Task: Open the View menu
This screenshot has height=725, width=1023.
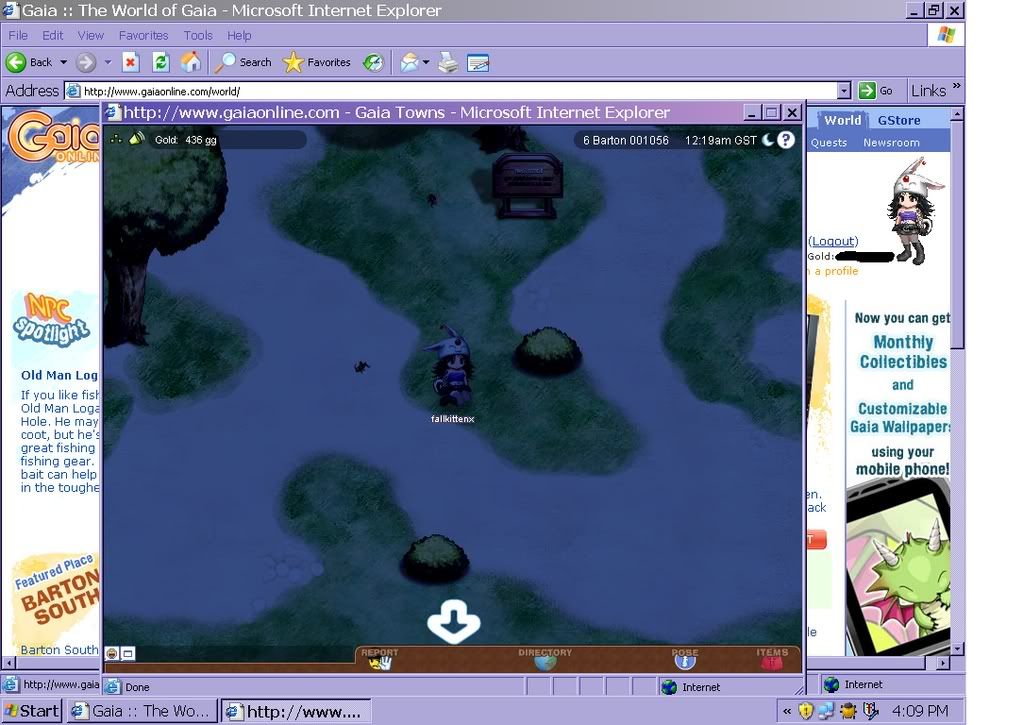Action: (91, 35)
